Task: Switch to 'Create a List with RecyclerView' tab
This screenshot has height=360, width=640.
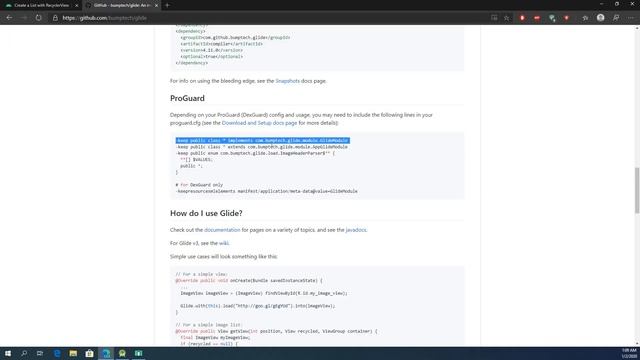Action: 41,5
